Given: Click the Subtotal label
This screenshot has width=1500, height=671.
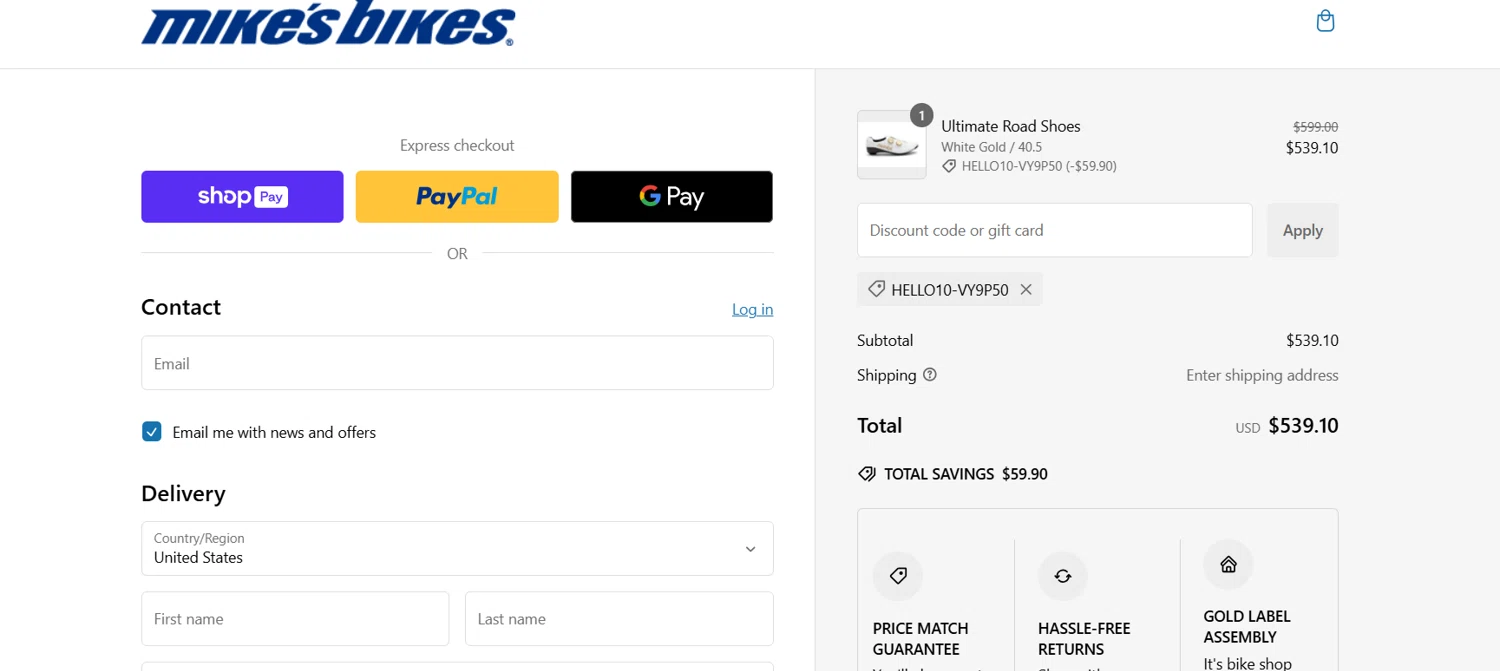Looking at the screenshot, I should pos(885,340).
